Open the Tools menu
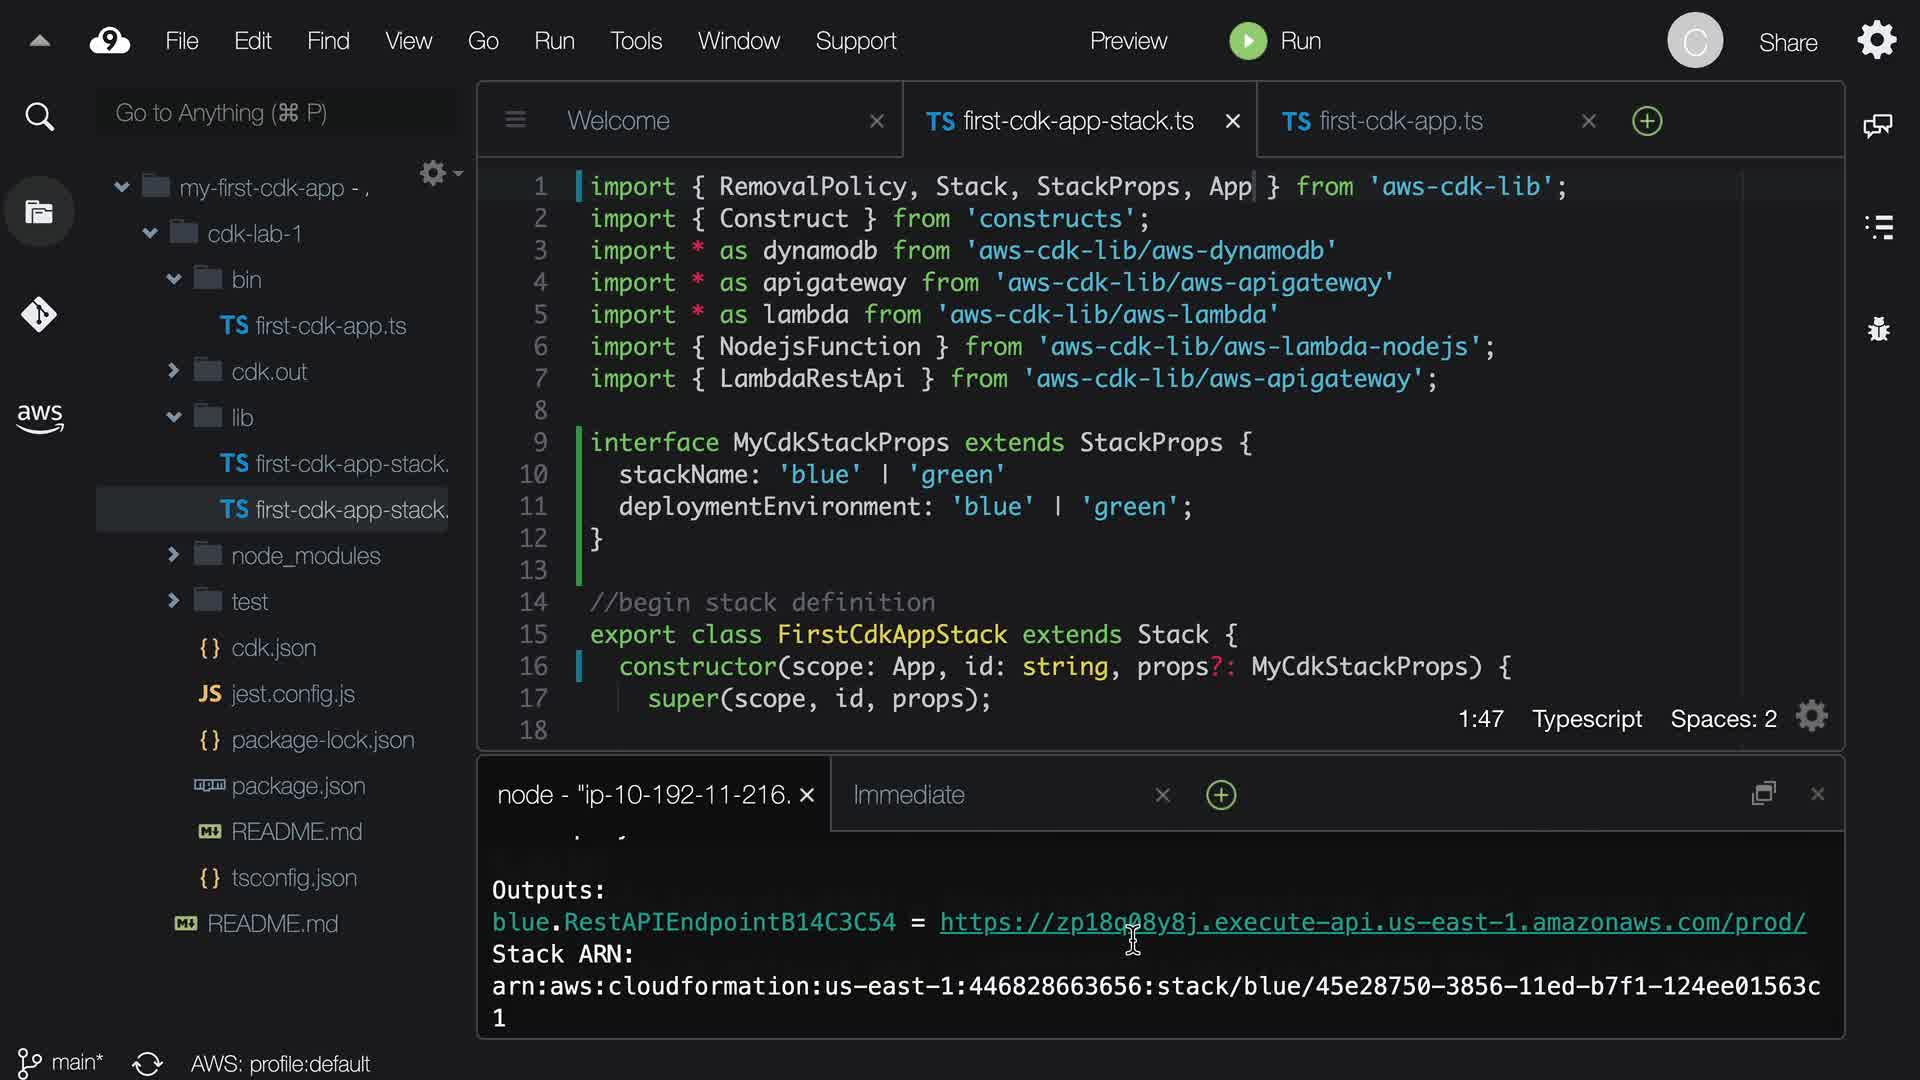Image resolution: width=1920 pixels, height=1080 pixels. pos(635,41)
